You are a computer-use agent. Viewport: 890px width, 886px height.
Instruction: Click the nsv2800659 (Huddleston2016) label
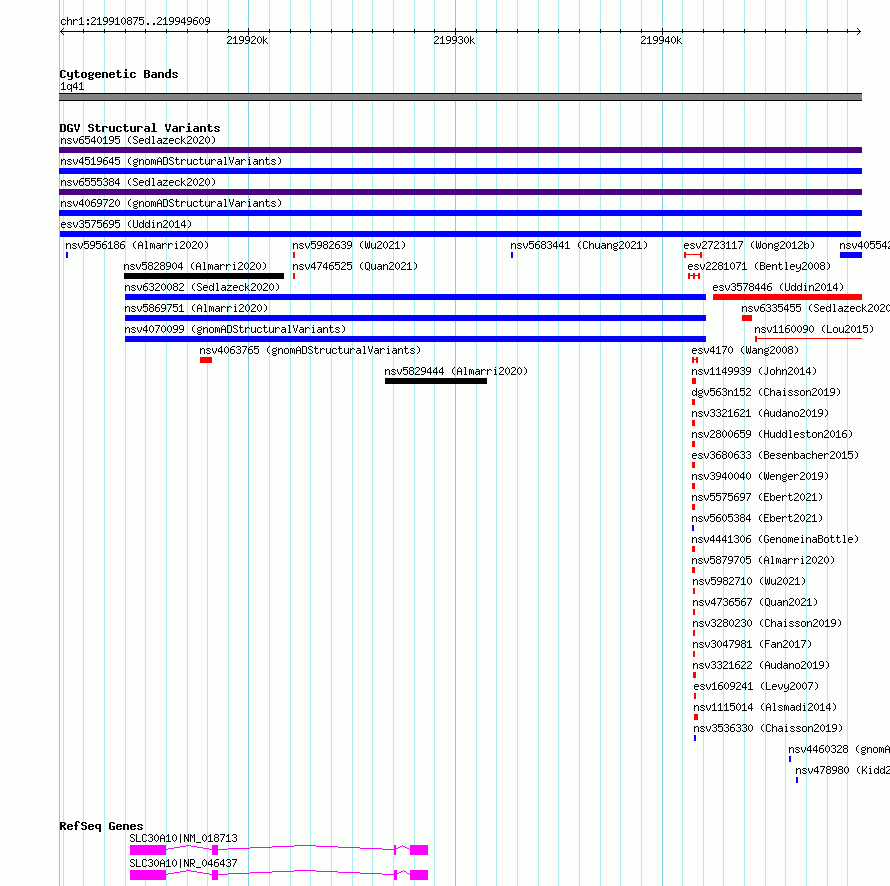pos(772,434)
